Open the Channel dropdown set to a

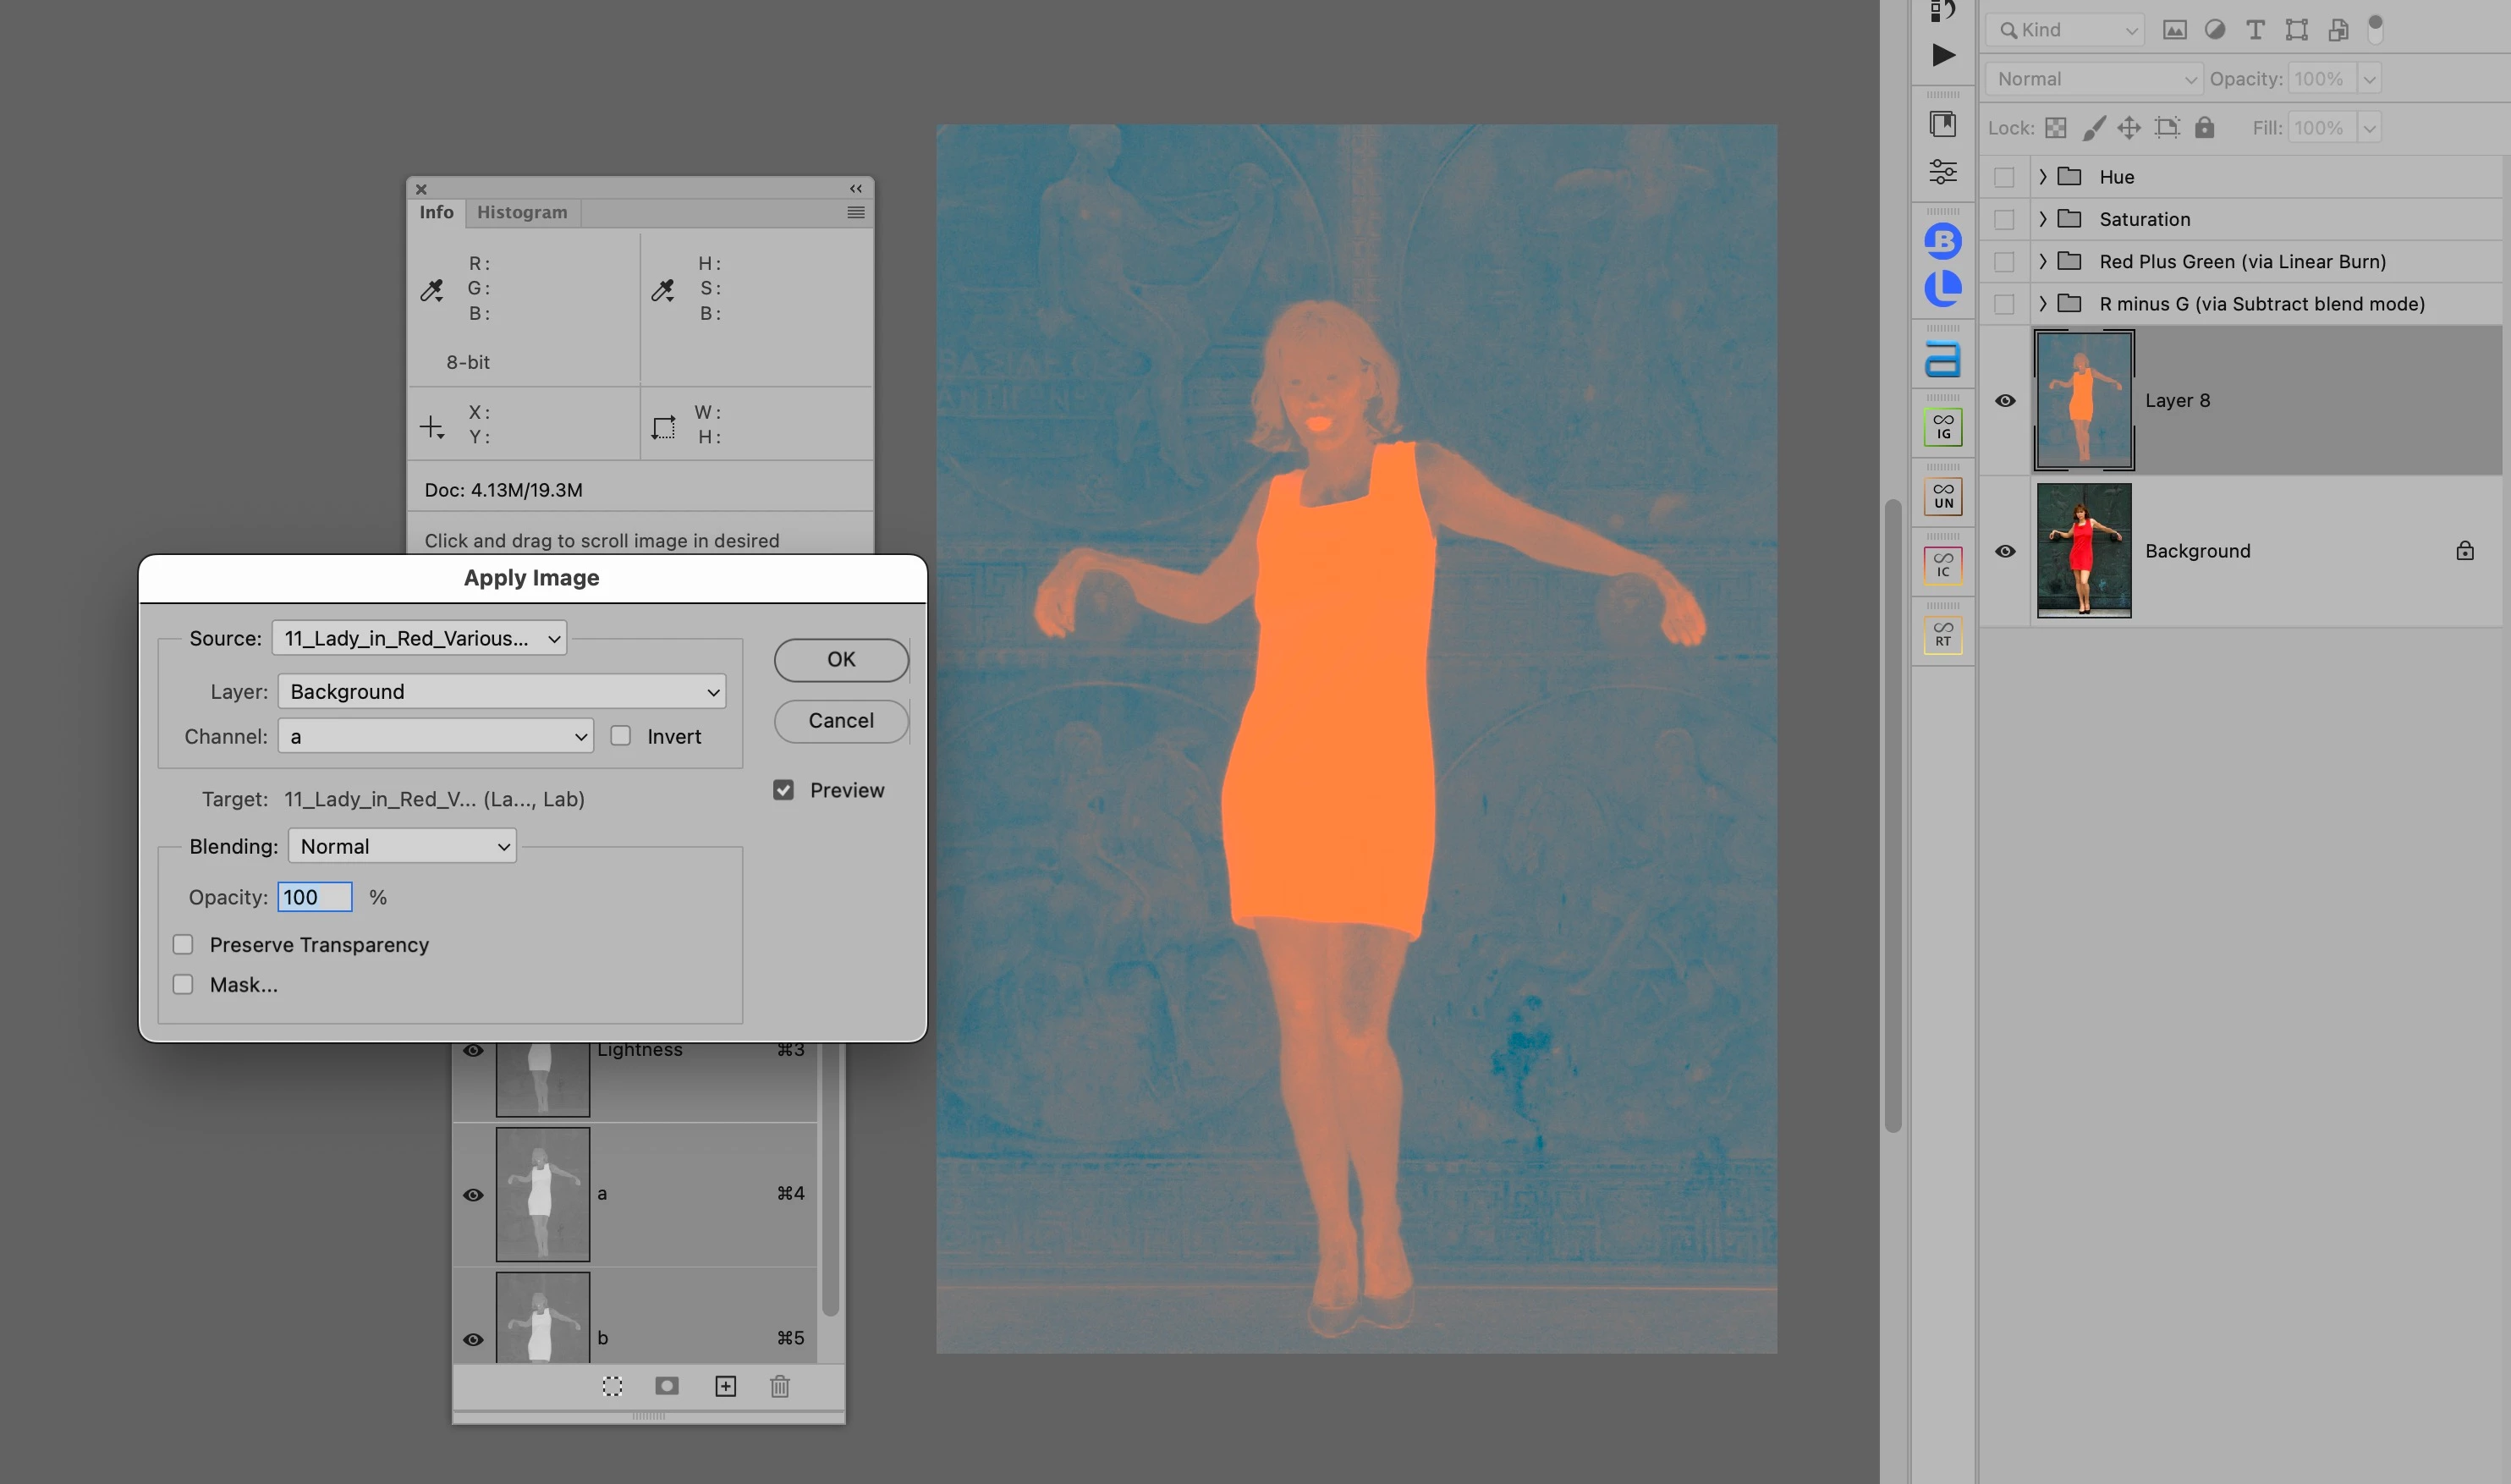tap(435, 736)
